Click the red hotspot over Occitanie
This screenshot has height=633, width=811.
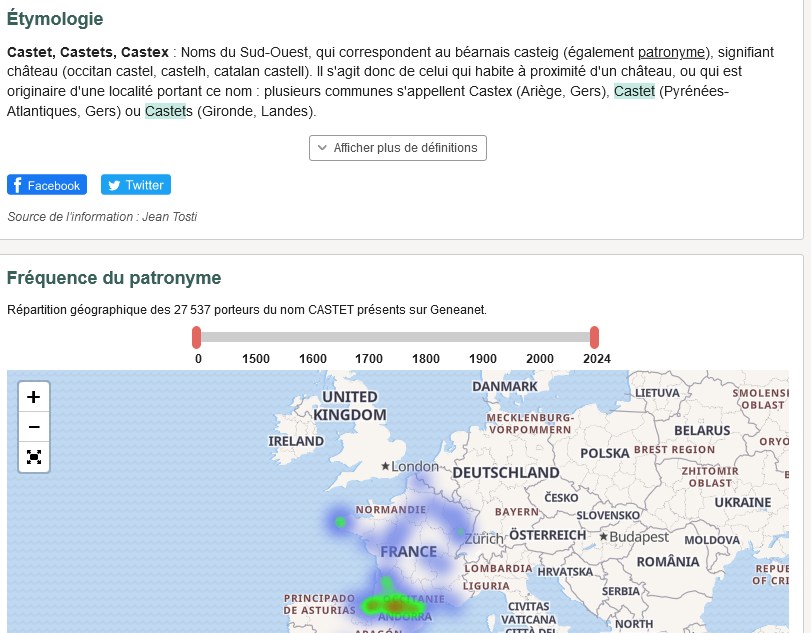(397, 605)
